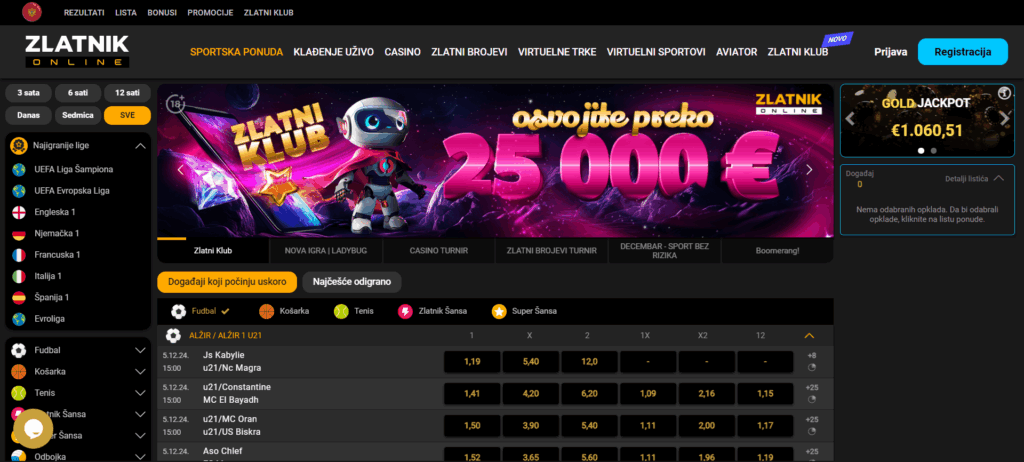1024x462 pixels.
Task: Advance the banner carousel right arrow
Action: click(809, 170)
